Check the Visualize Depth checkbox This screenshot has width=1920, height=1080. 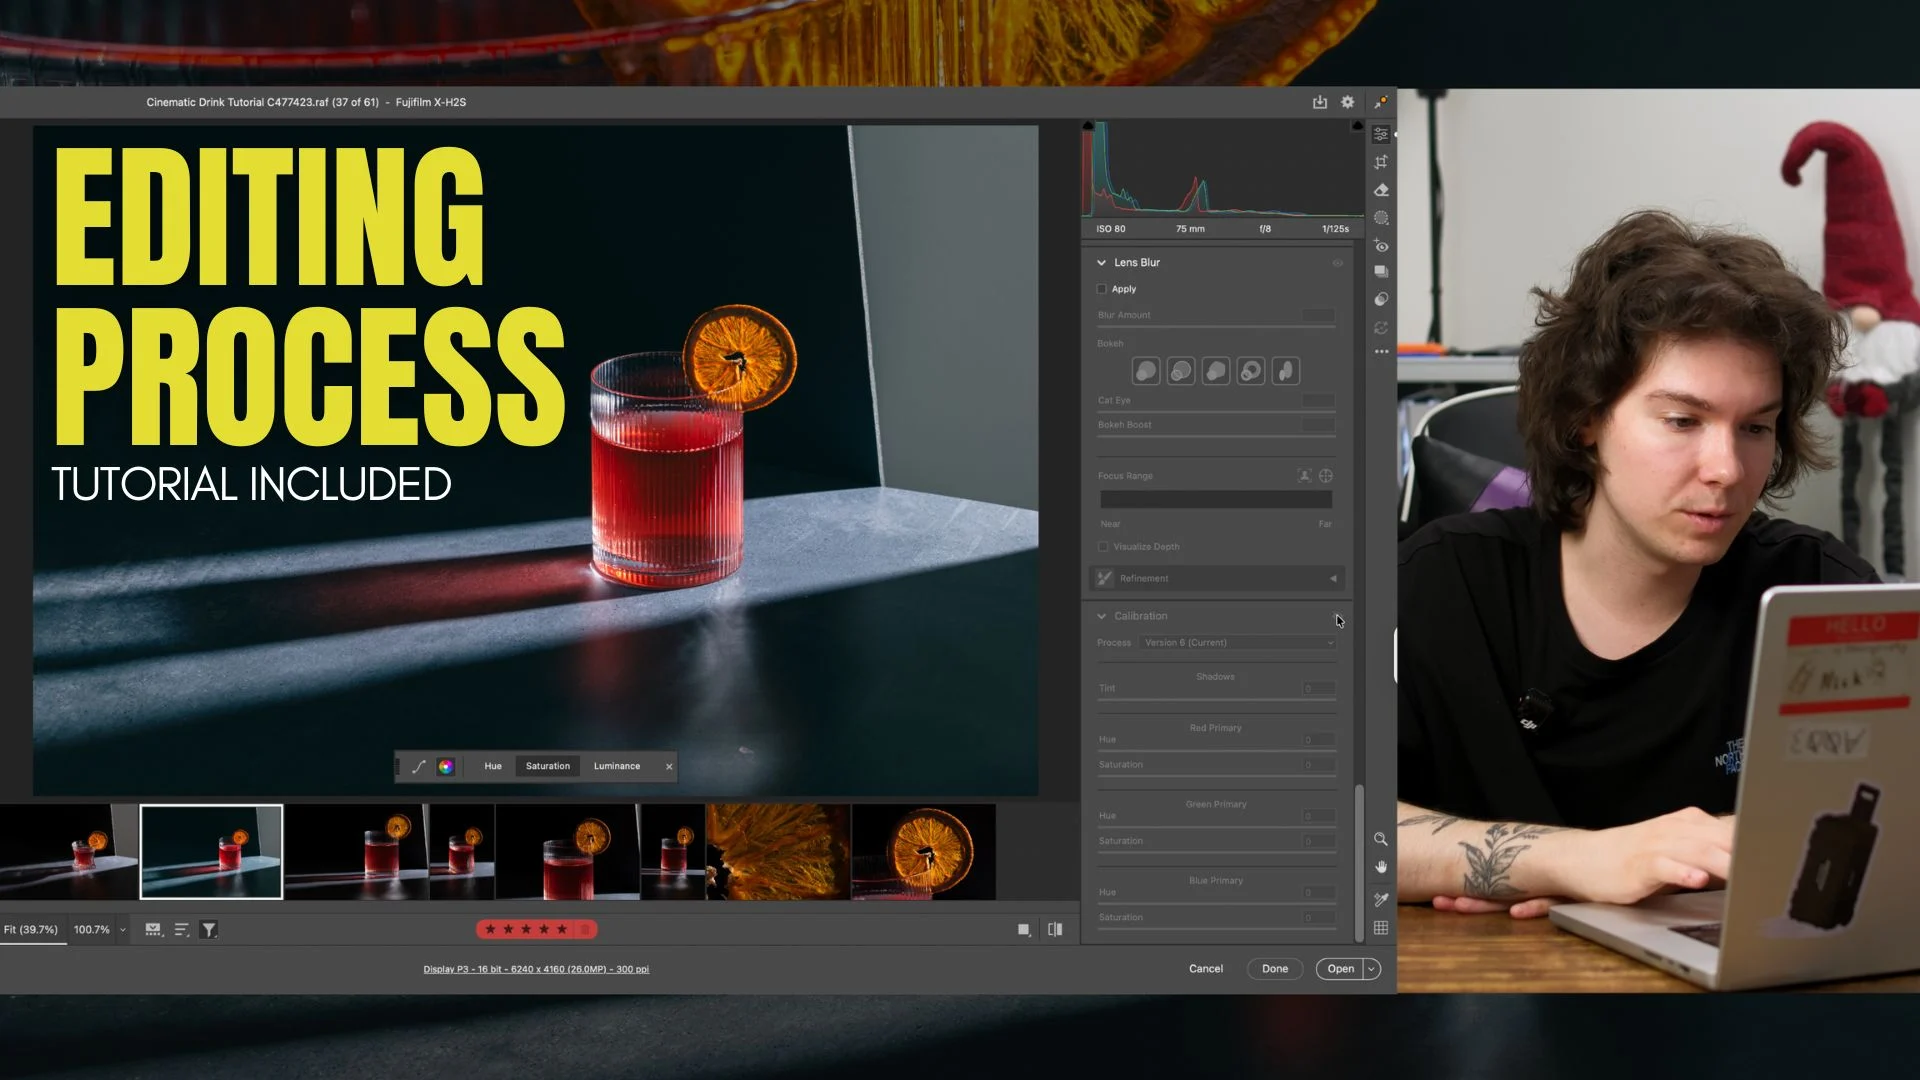point(1103,547)
